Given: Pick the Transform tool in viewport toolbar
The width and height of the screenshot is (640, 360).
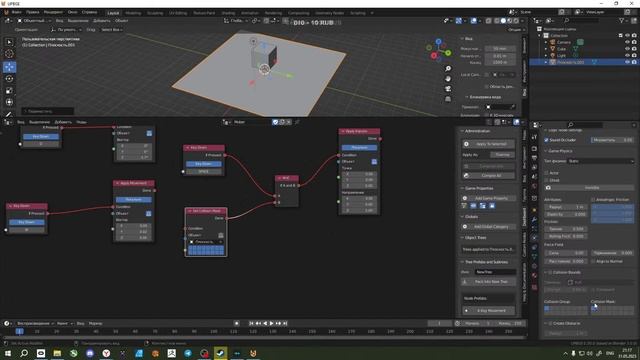Looking at the screenshot, I should pyautogui.click(x=9, y=102).
